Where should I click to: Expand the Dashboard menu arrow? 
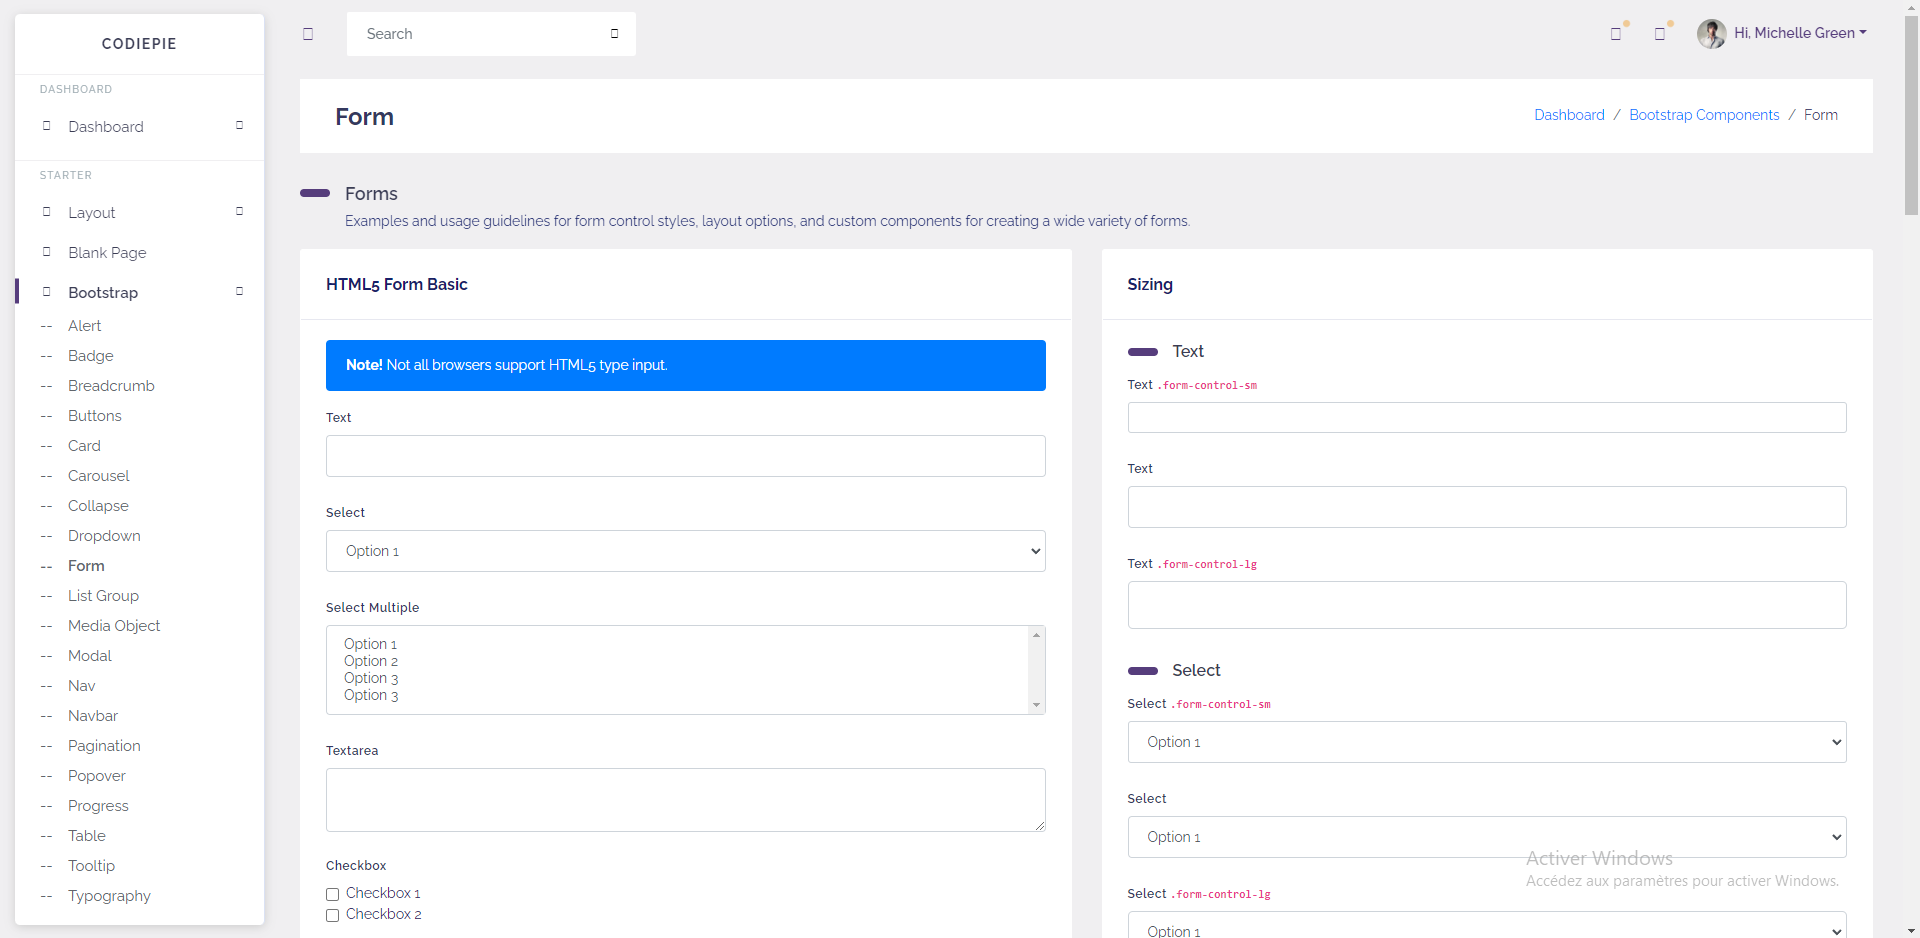click(x=239, y=126)
